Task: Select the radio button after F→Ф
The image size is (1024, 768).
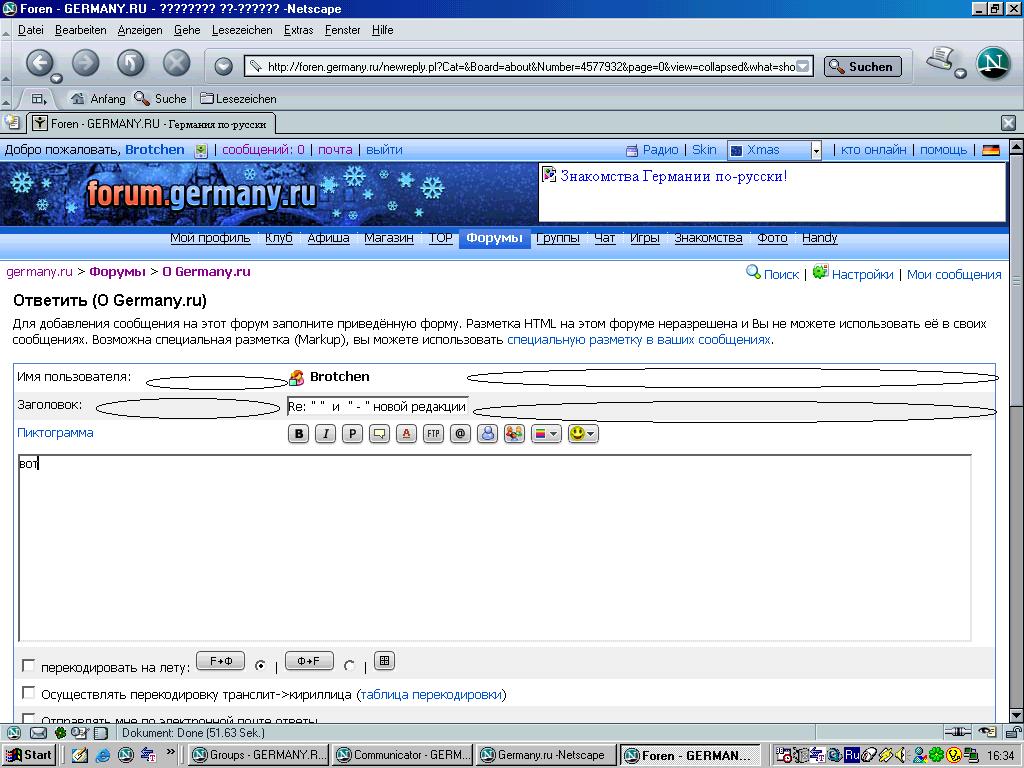Action: tap(260, 665)
